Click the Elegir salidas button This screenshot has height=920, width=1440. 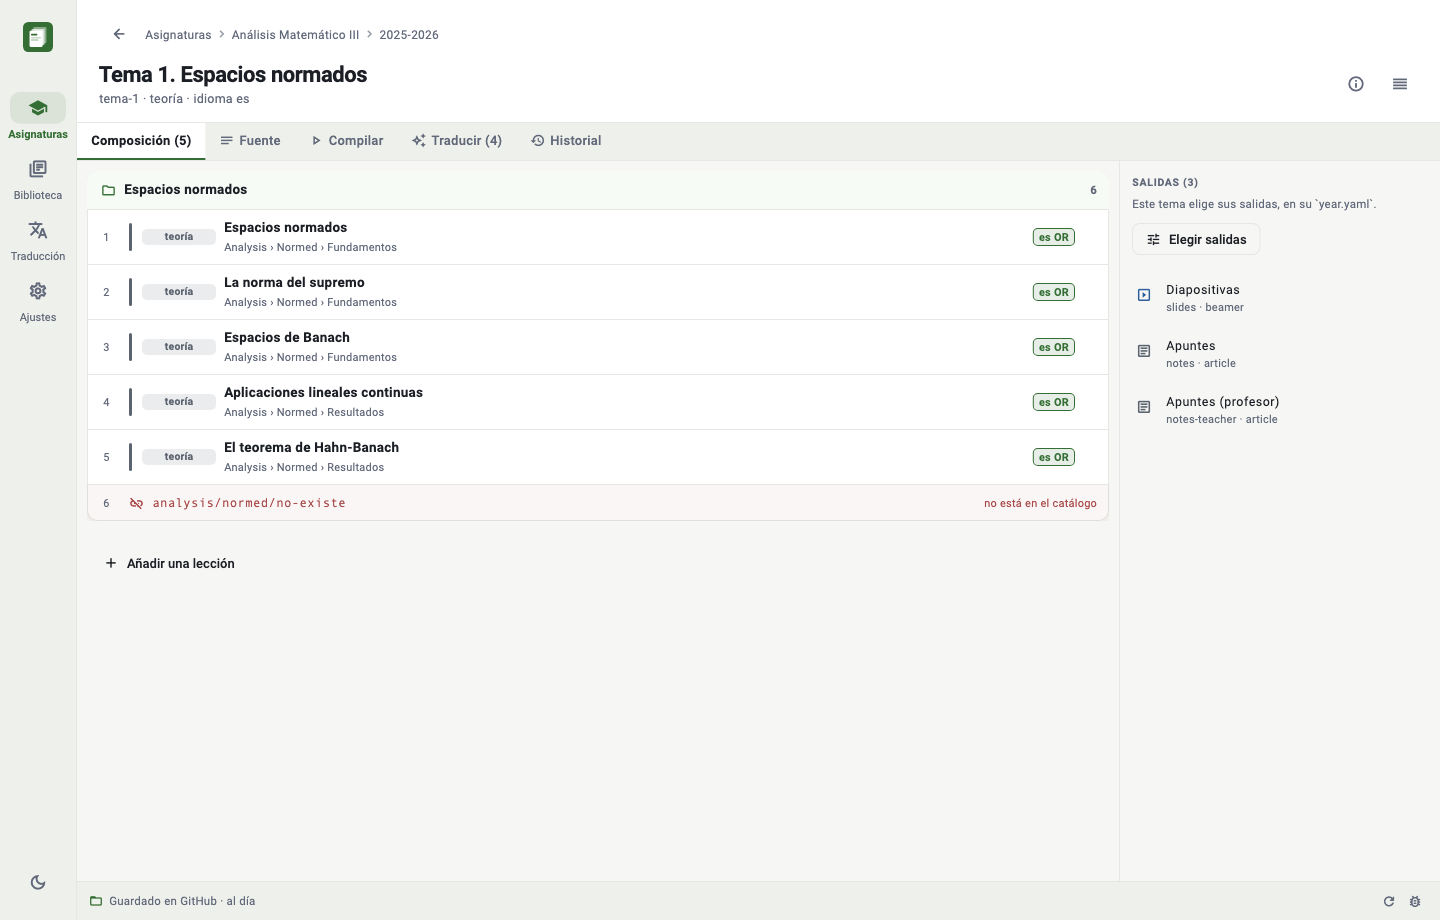pyautogui.click(x=1196, y=239)
